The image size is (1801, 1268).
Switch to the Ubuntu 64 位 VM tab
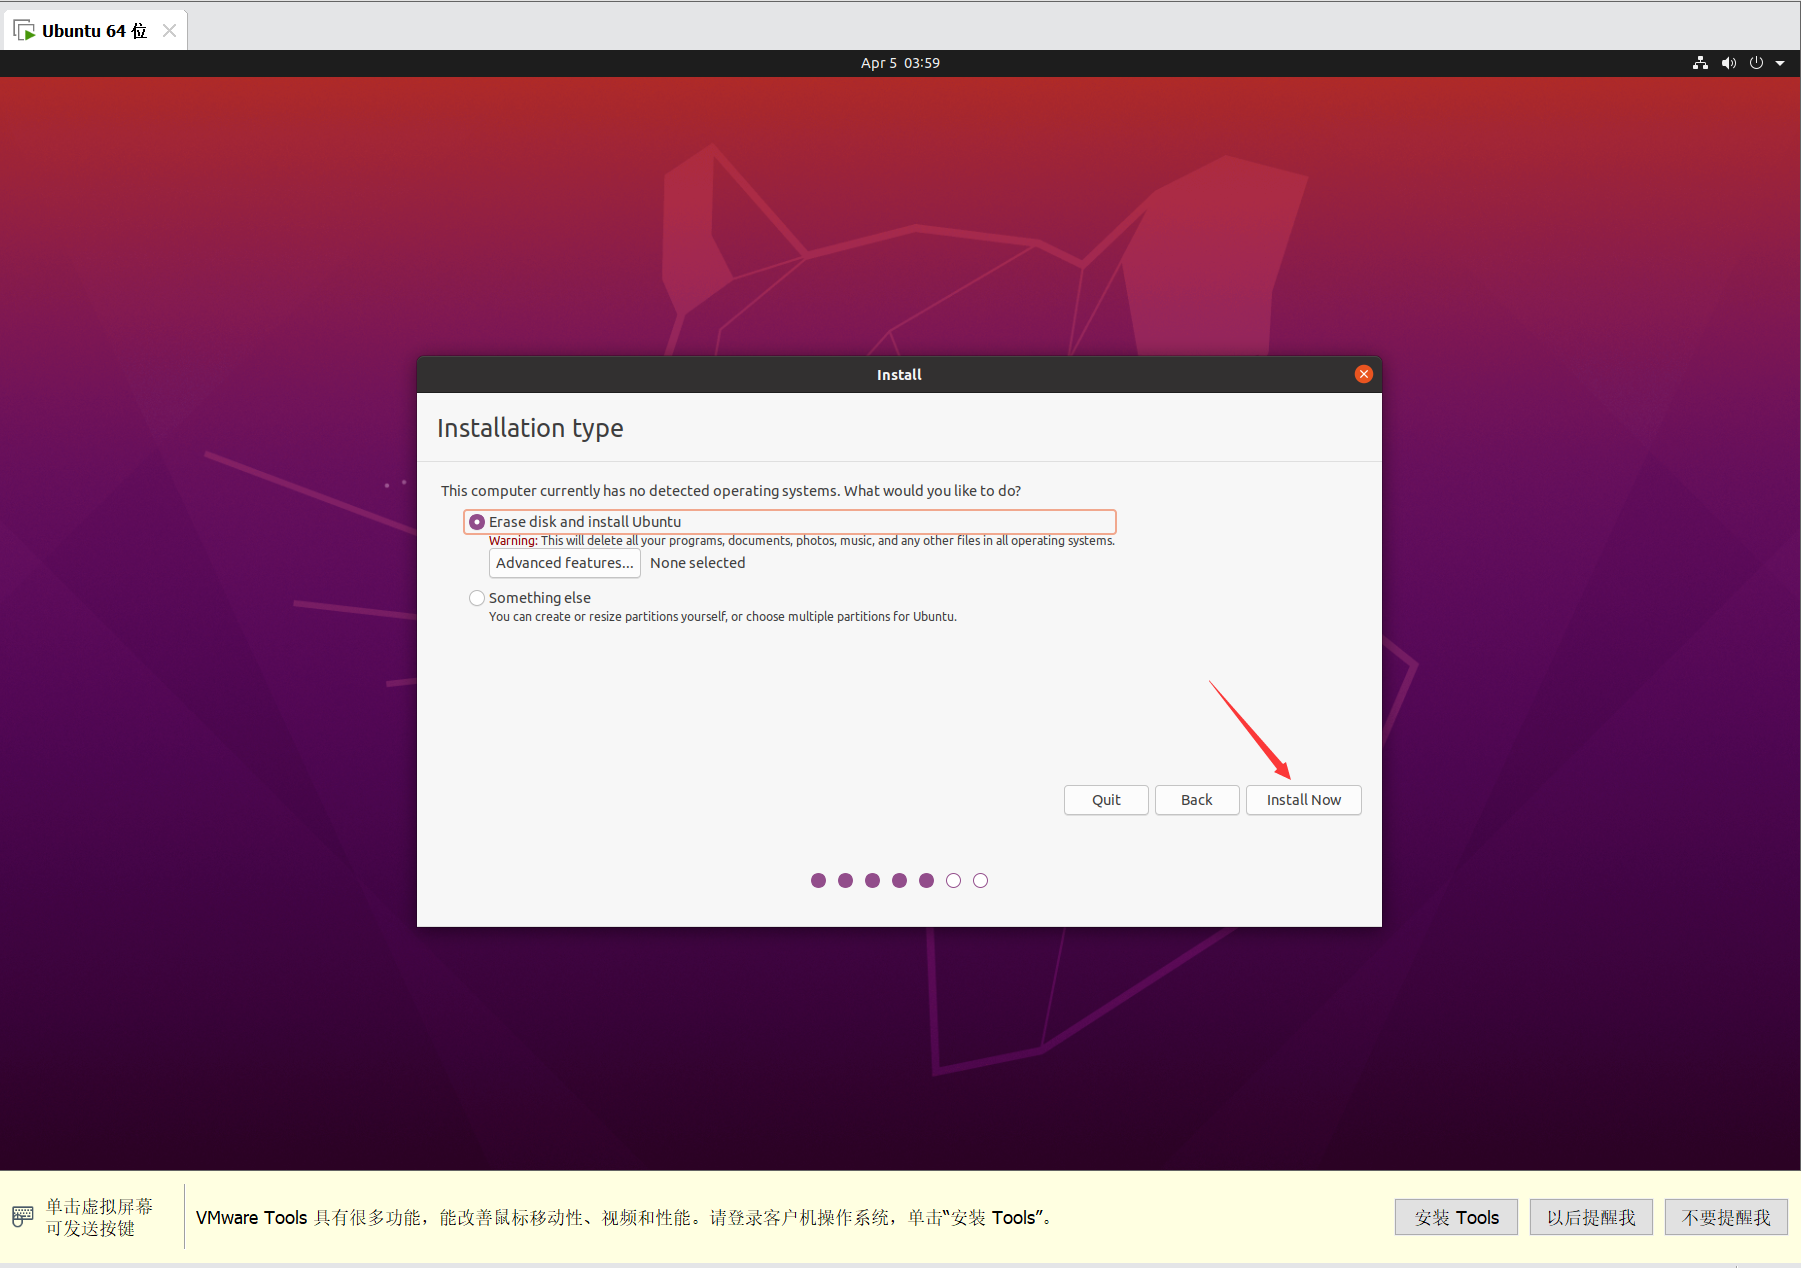coord(94,31)
